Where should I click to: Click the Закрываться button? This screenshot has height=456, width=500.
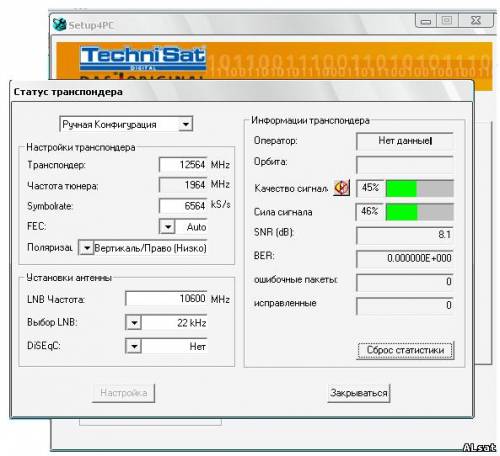tap(359, 393)
